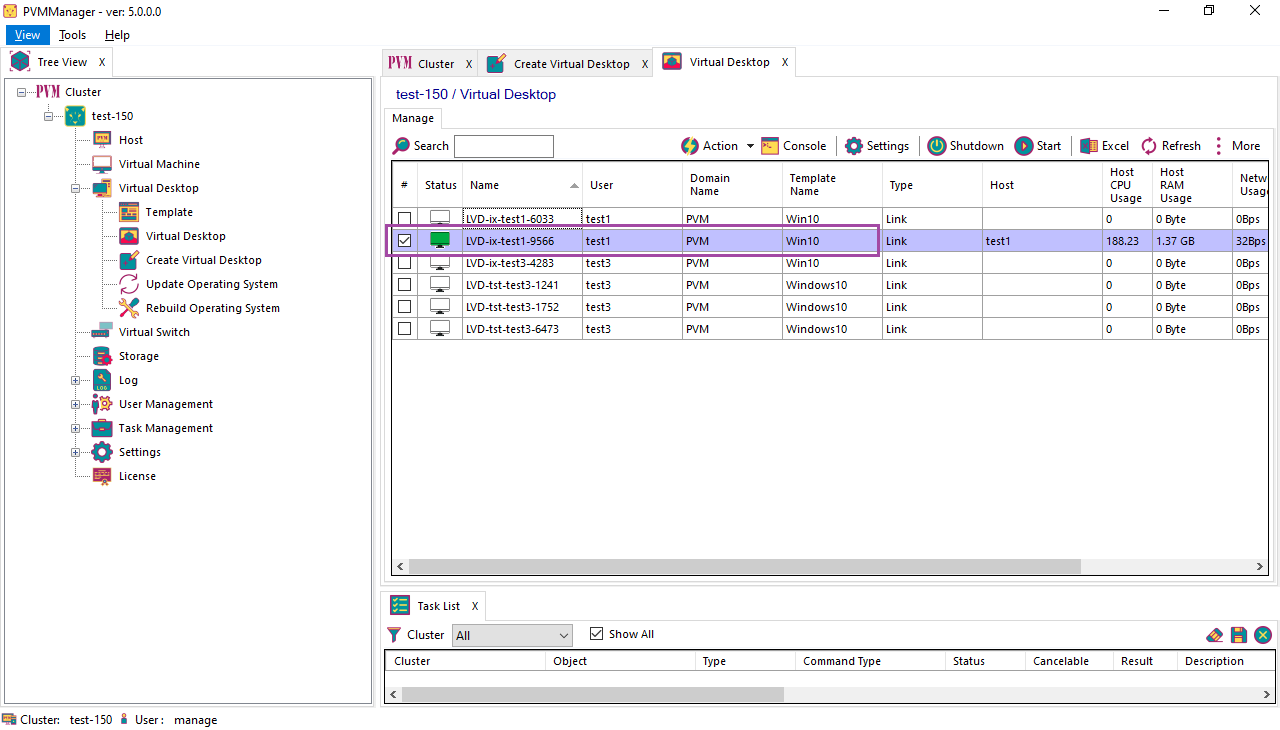
Task: Select the Virtual Machine tree icon
Action: [102, 164]
